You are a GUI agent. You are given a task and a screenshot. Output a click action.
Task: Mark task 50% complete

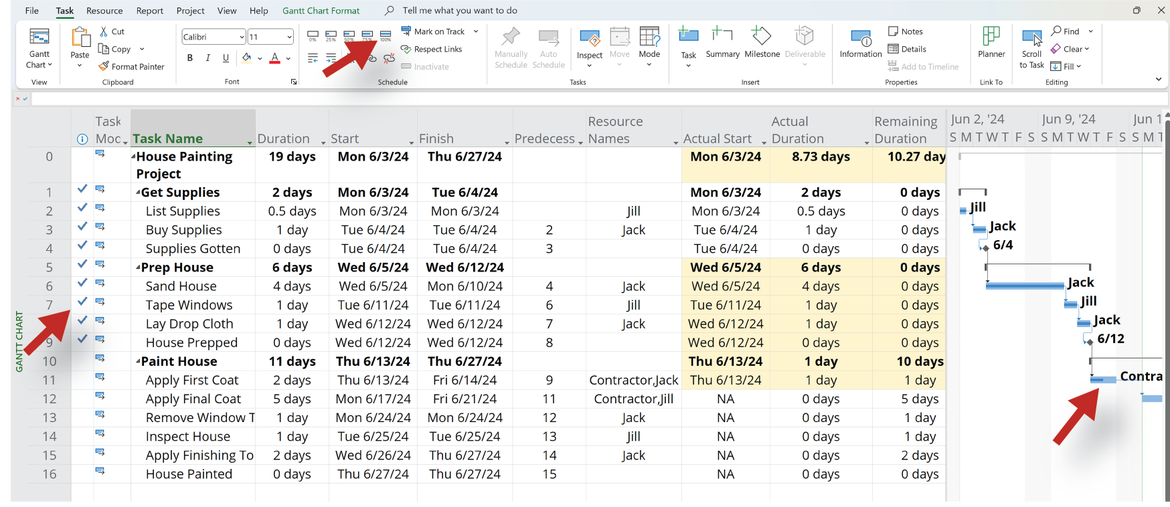(349, 34)
